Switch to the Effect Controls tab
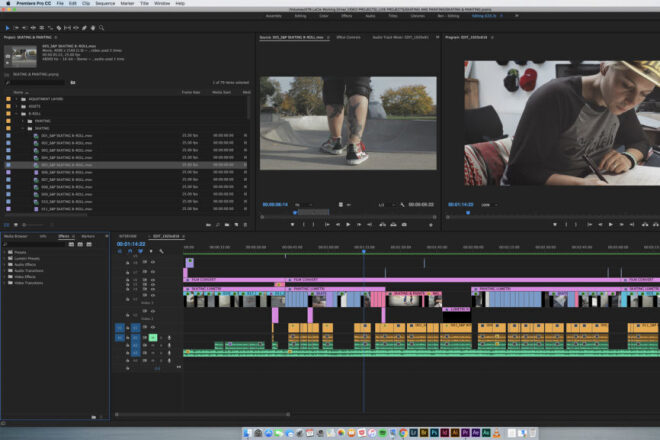Screen dimensions: 660x440 [349, 37]
